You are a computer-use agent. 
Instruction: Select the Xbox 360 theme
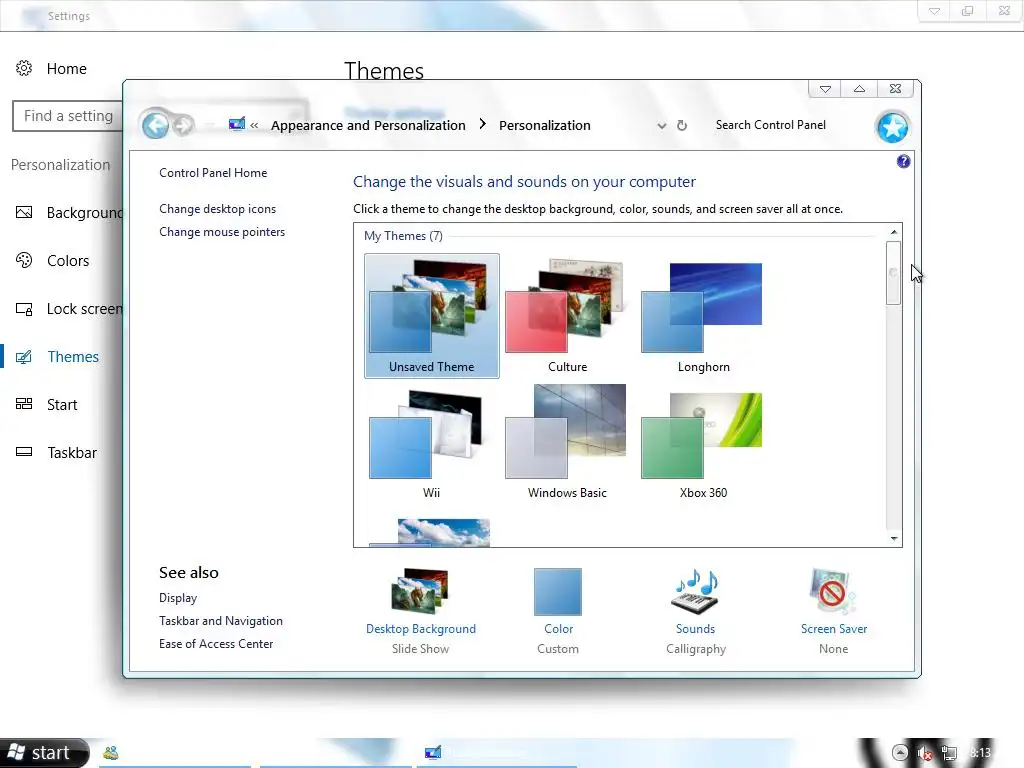(x=703, y=442)
